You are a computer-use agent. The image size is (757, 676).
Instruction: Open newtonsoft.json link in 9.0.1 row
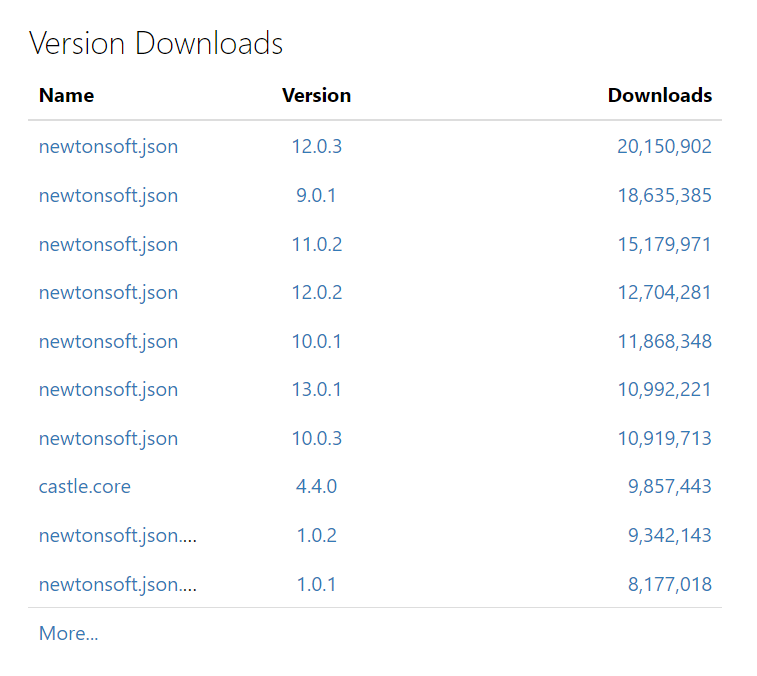(108, 196)
